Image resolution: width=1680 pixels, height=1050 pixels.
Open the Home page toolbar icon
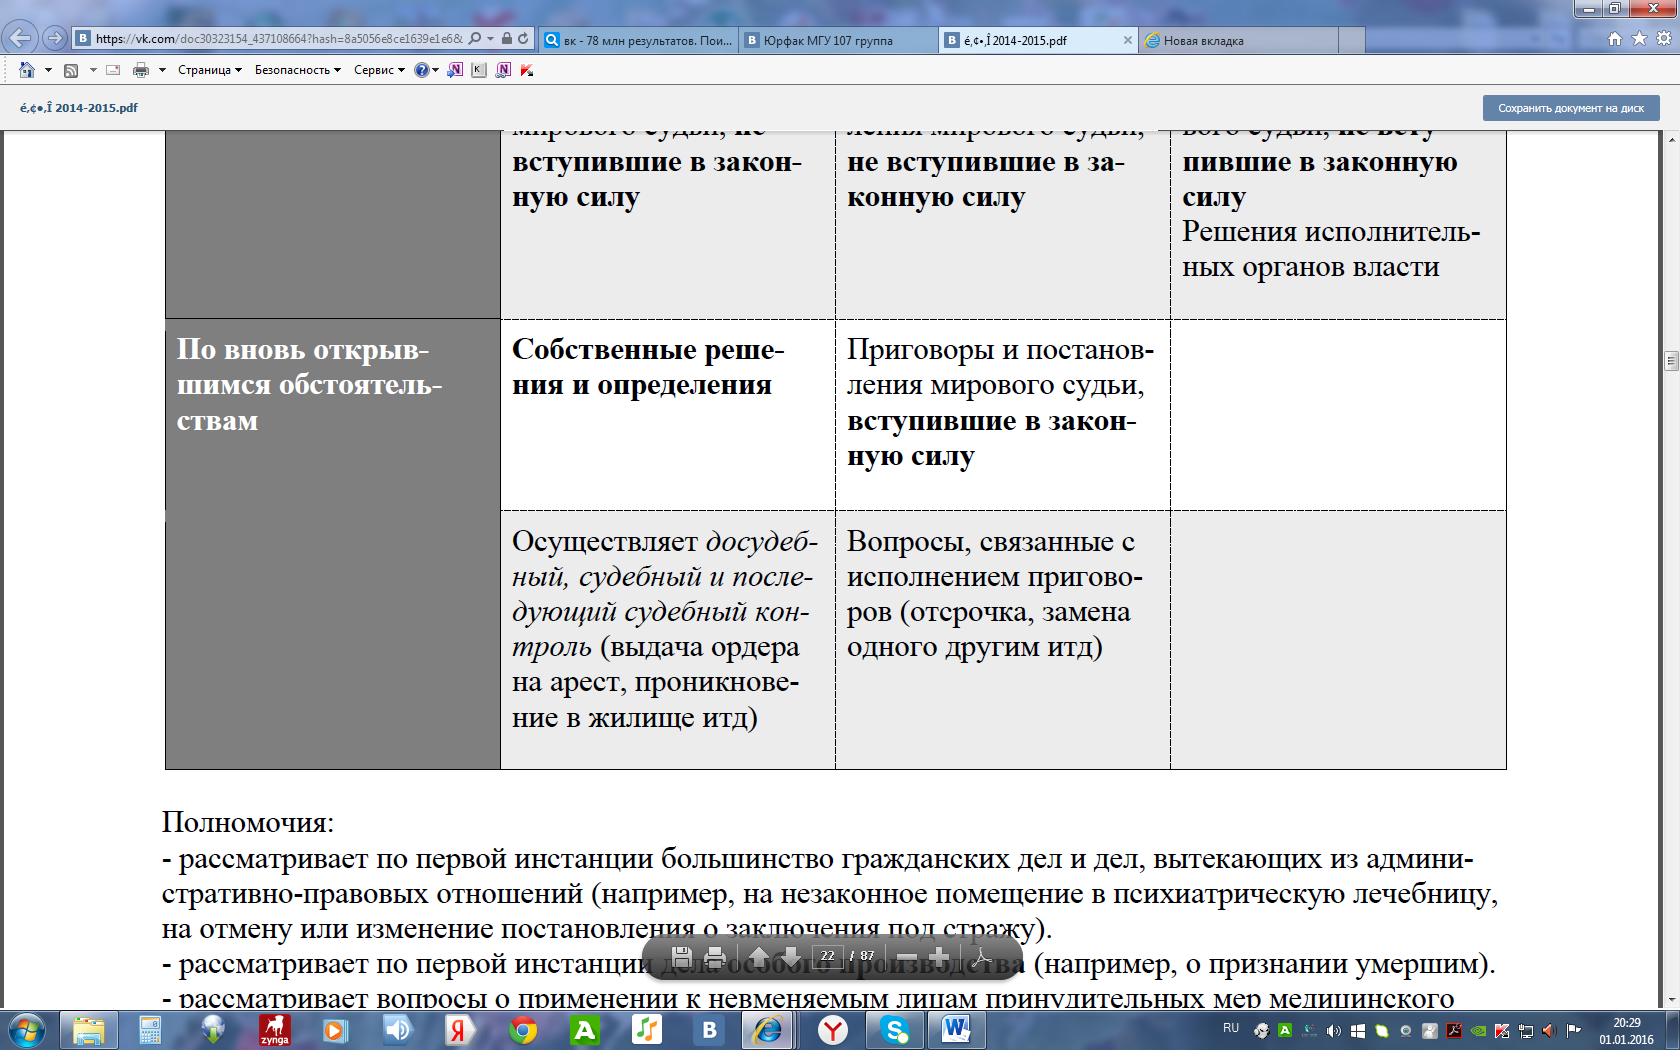click(27, 70)
